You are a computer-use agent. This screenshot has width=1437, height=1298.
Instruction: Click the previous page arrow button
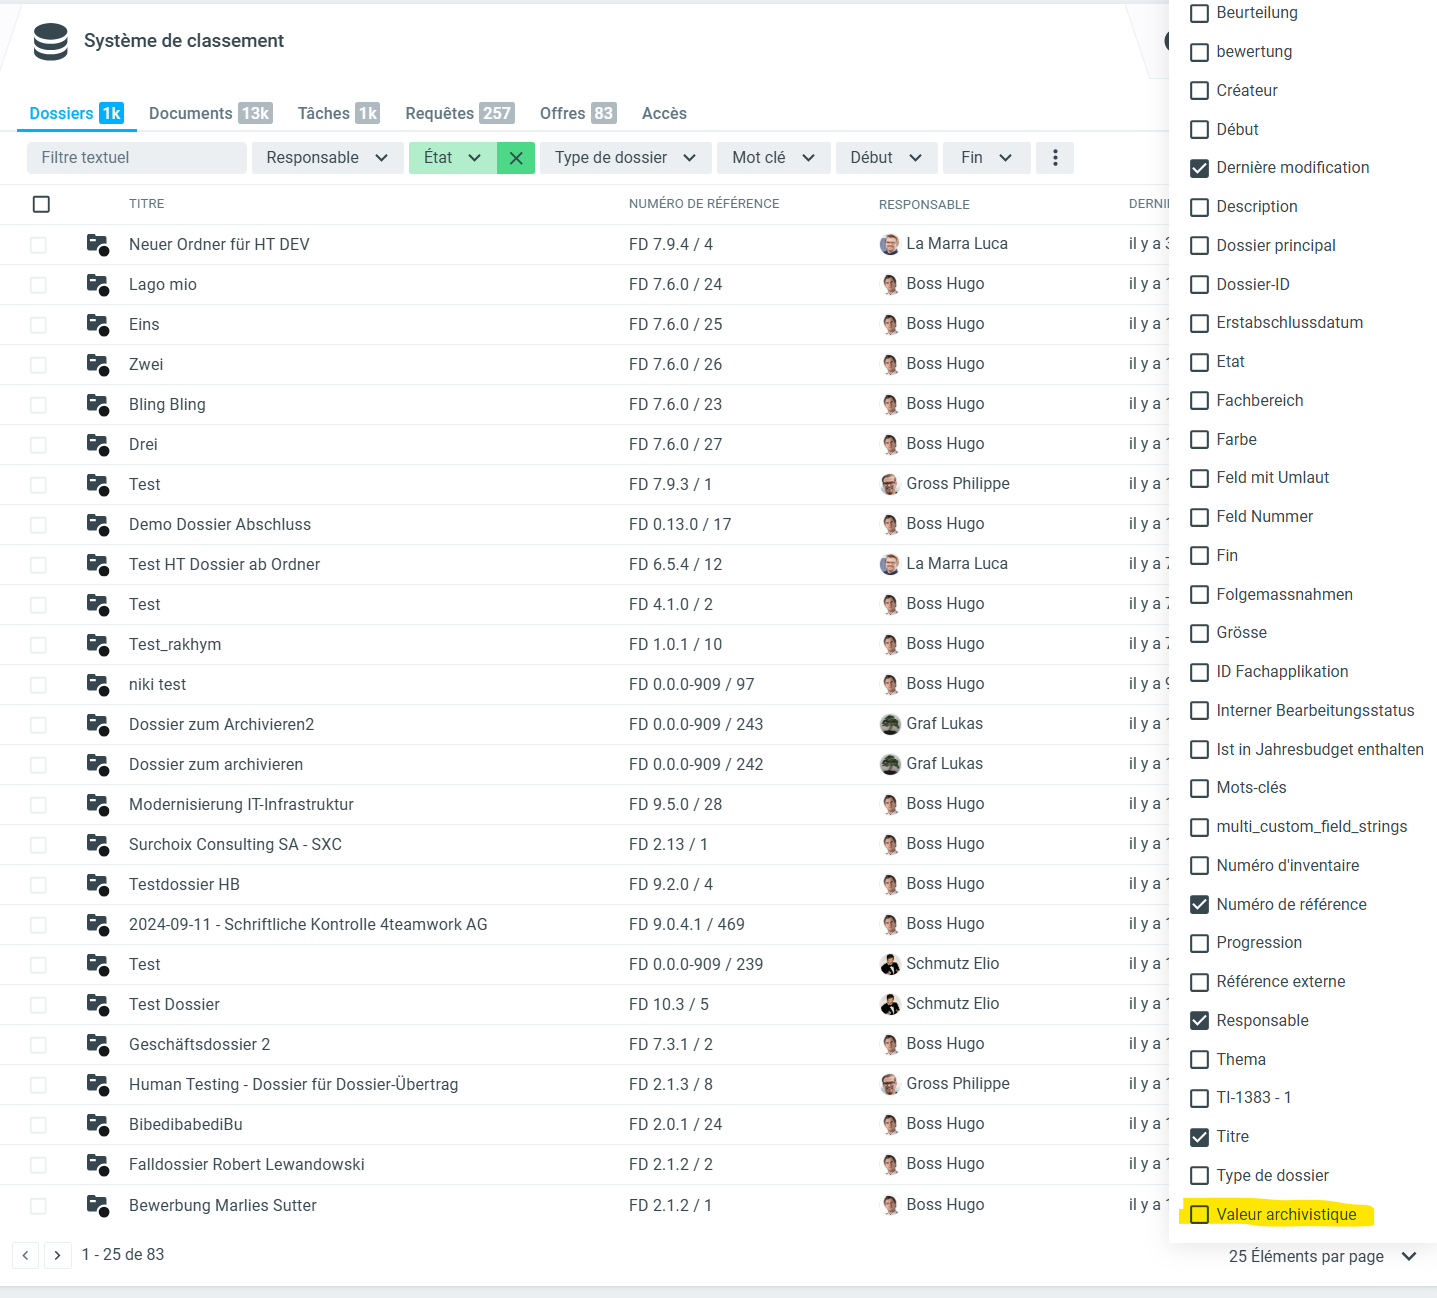point(25,1255)
